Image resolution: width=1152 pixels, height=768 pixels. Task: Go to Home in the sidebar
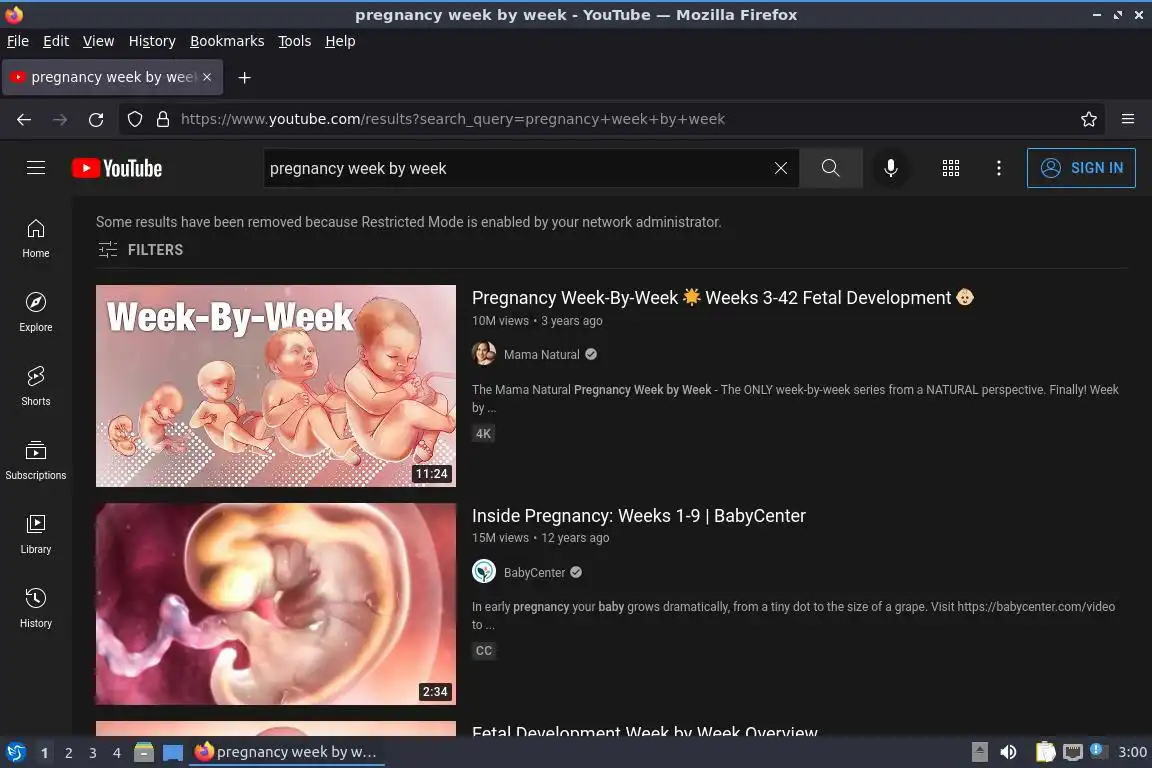[35, 238]
